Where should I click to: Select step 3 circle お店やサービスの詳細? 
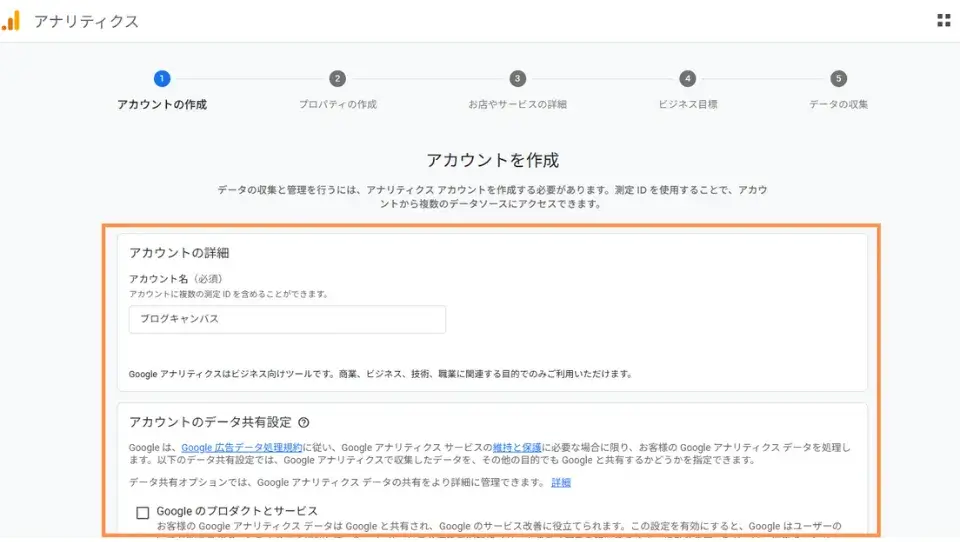click(x=517, y=78)
